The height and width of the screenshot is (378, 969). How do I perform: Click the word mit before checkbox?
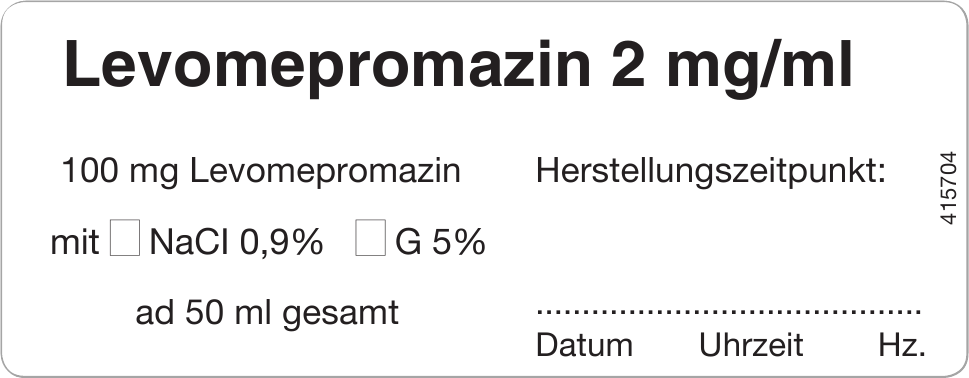click(75, 242)
